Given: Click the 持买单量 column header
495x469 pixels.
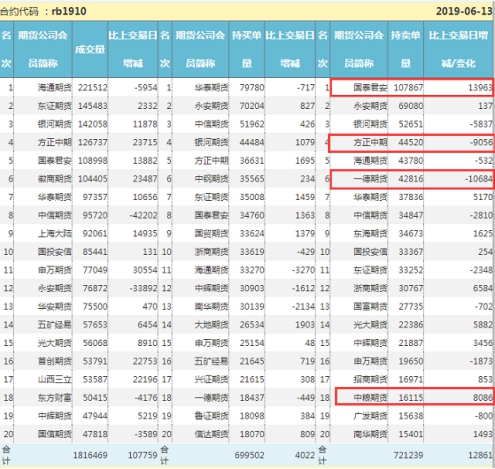Looking at the screenshot, I should pos(247,49).
